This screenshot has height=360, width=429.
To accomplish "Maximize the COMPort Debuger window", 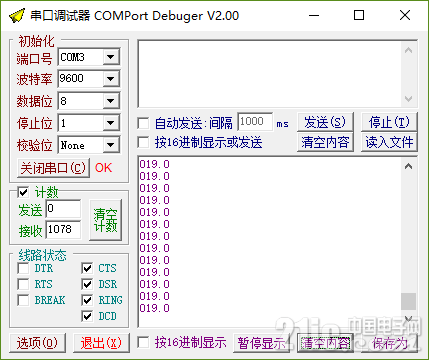I will (x=359, y=15).
